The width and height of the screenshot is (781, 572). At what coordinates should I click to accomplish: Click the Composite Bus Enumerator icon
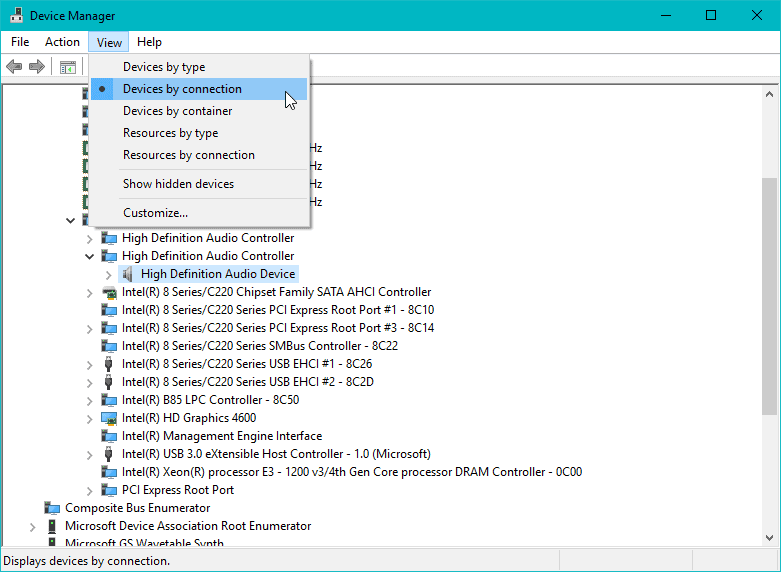coord(52,508)
